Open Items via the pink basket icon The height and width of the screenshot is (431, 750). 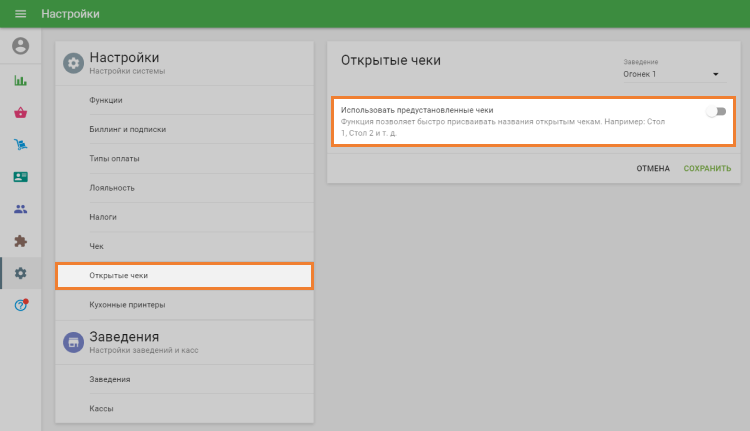(x=20, y=112)
